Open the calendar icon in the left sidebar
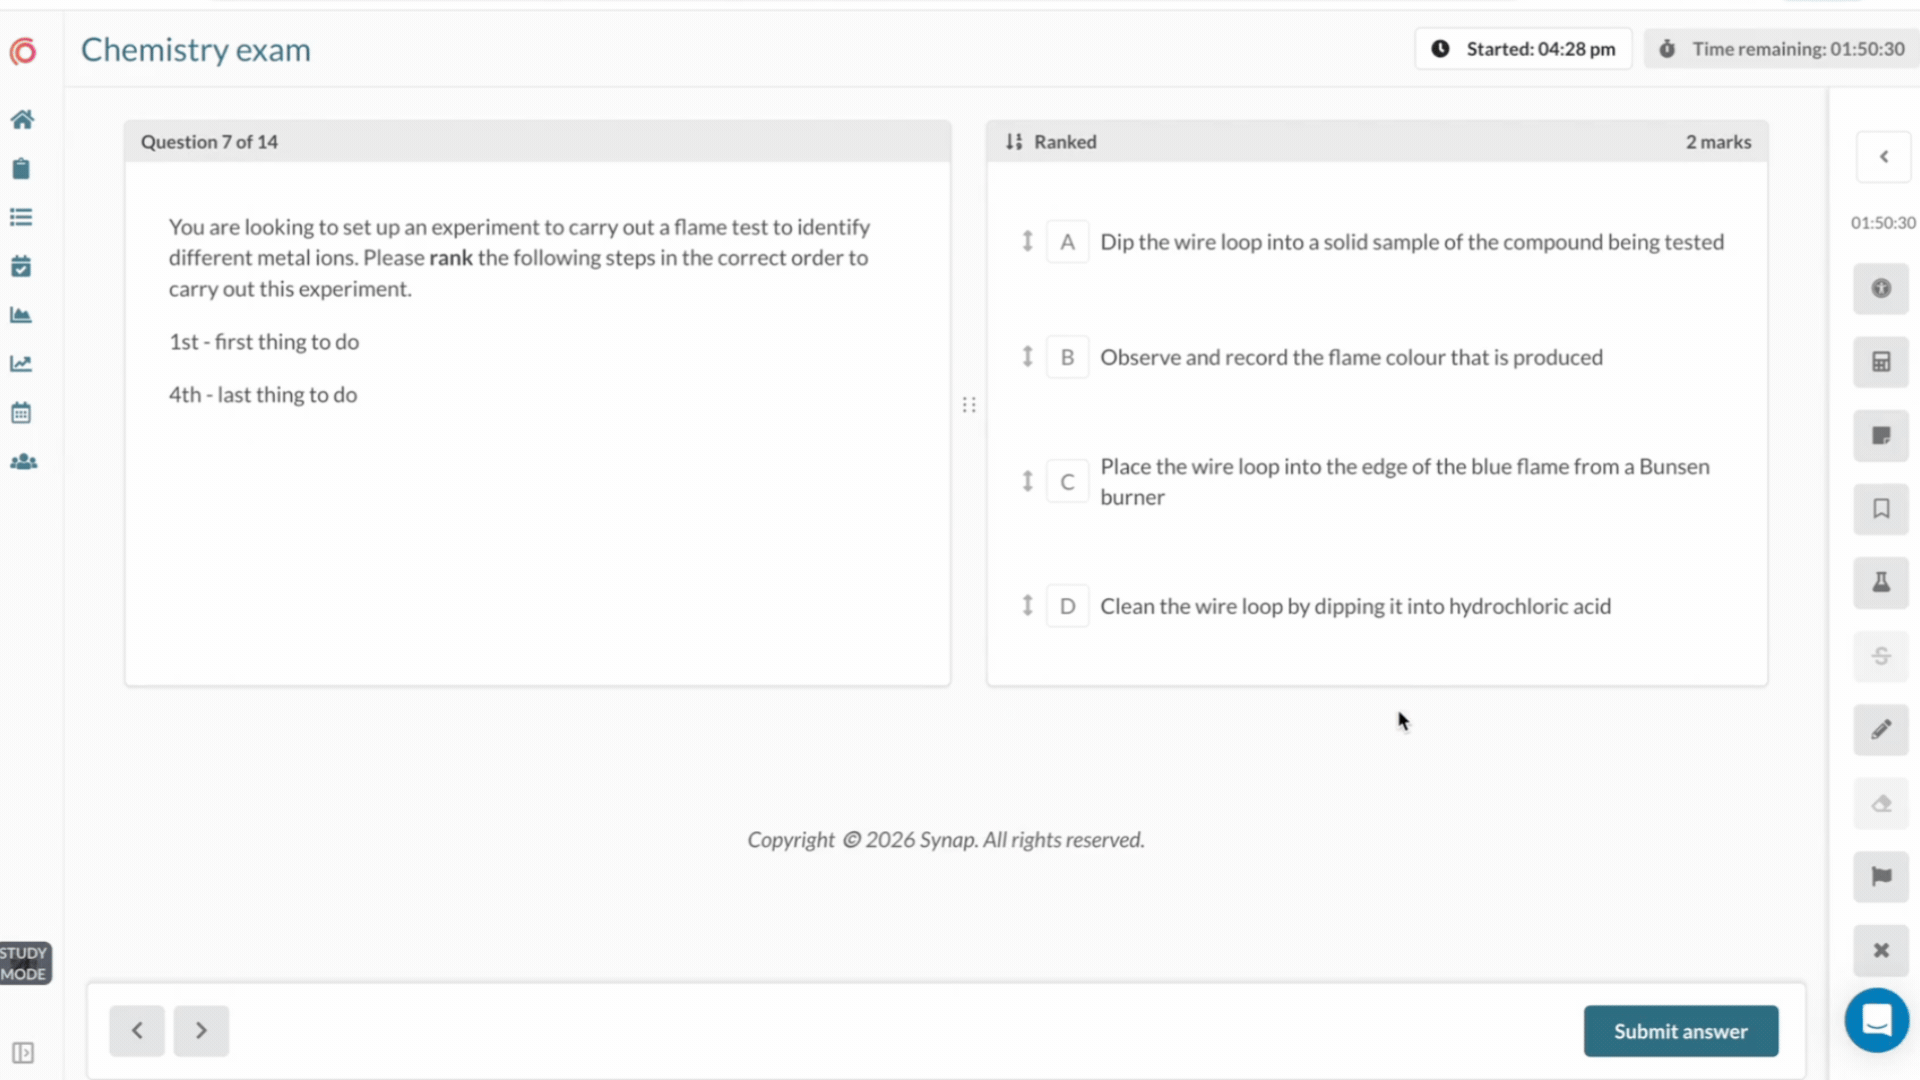The image size is (1920, 1080). (21, 413)
